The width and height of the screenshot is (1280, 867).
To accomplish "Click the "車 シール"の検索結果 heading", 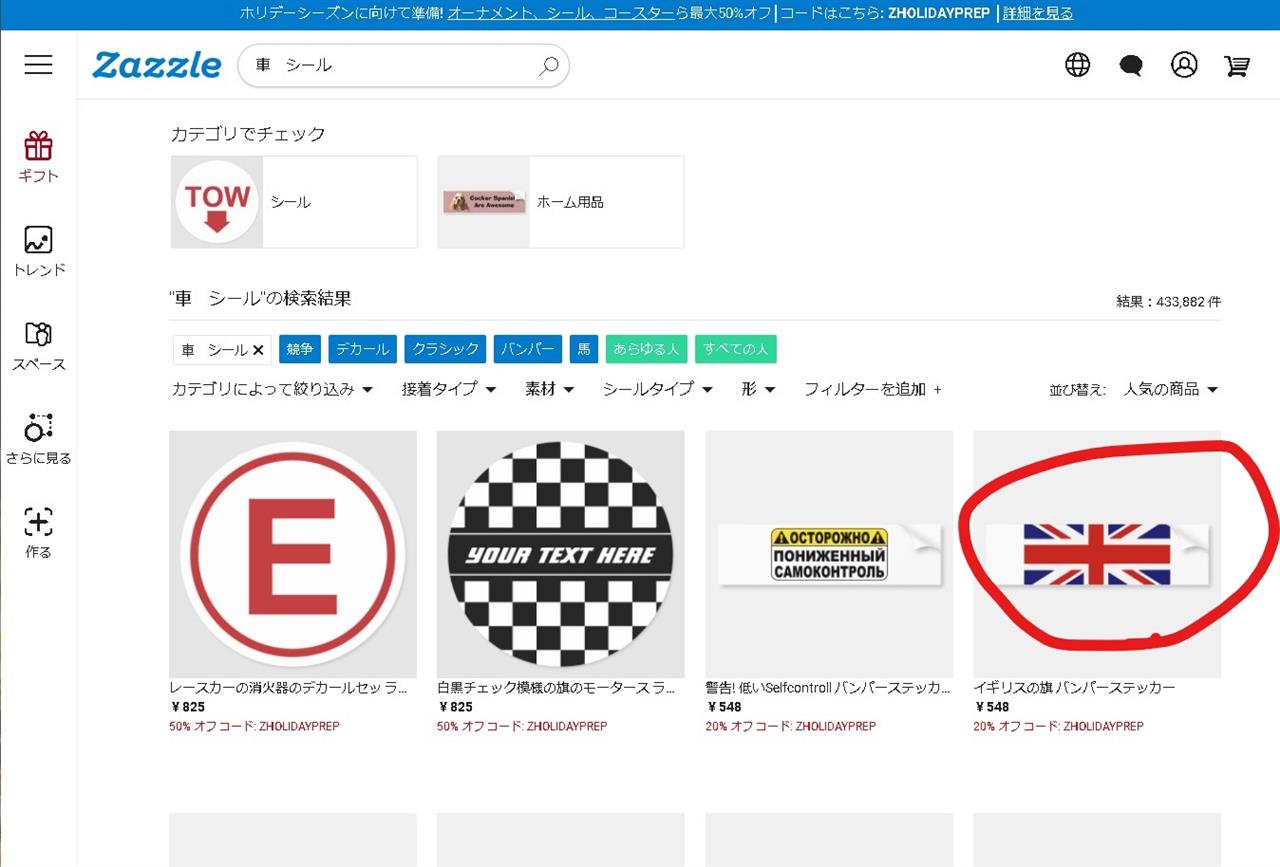I will click(x=261, y=299).
